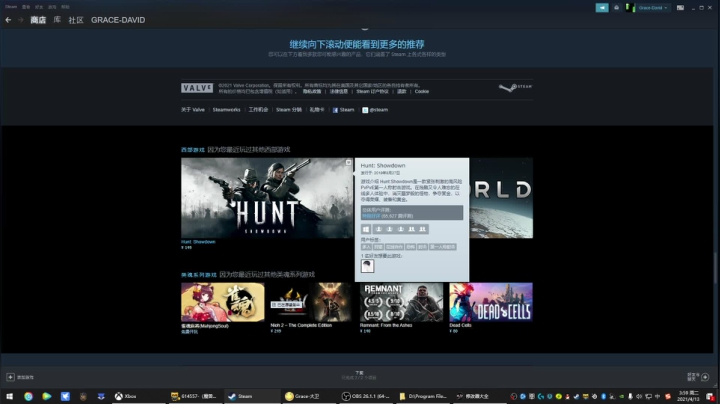Click the friend avatar in the Hunt popup
The width and height of the screenshot is (720, 404).
click(x=367, y=266)
